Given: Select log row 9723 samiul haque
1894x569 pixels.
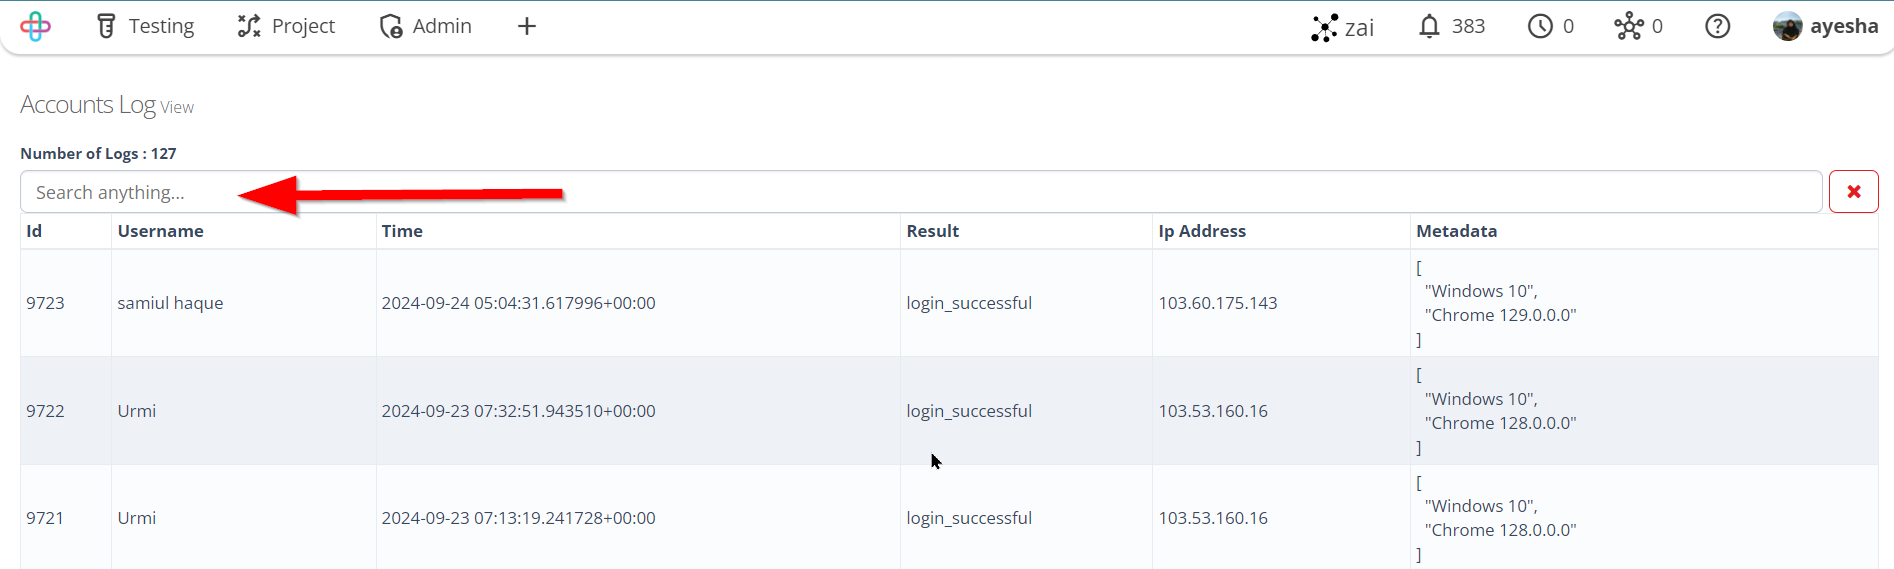Looking at the screenshot, I should click(949, 303).
